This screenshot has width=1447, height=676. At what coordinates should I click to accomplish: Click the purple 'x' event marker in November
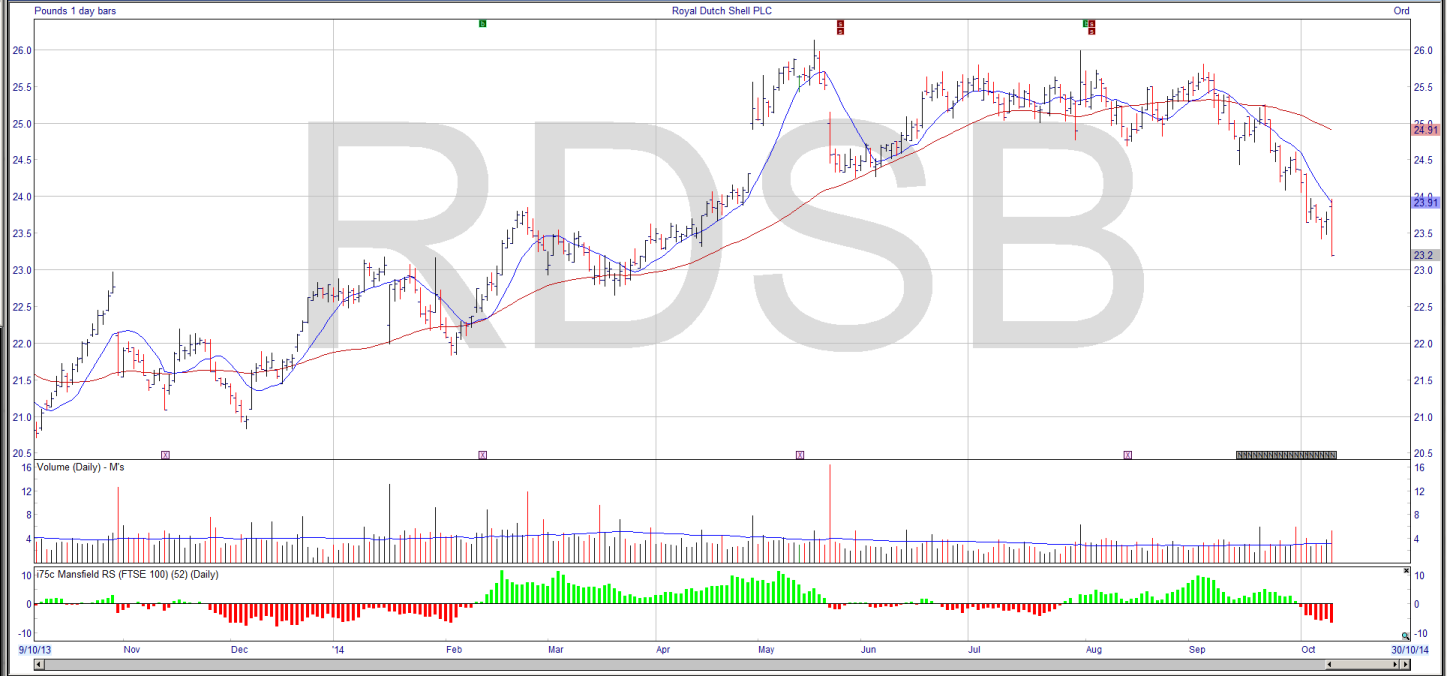pyautogui.click(x=166, y=455)
